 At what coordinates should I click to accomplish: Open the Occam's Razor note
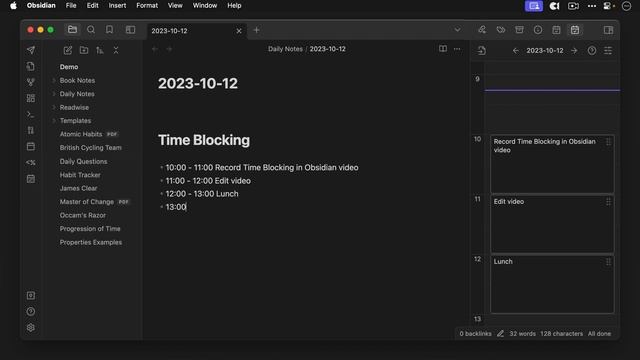(x=82, y=215)
